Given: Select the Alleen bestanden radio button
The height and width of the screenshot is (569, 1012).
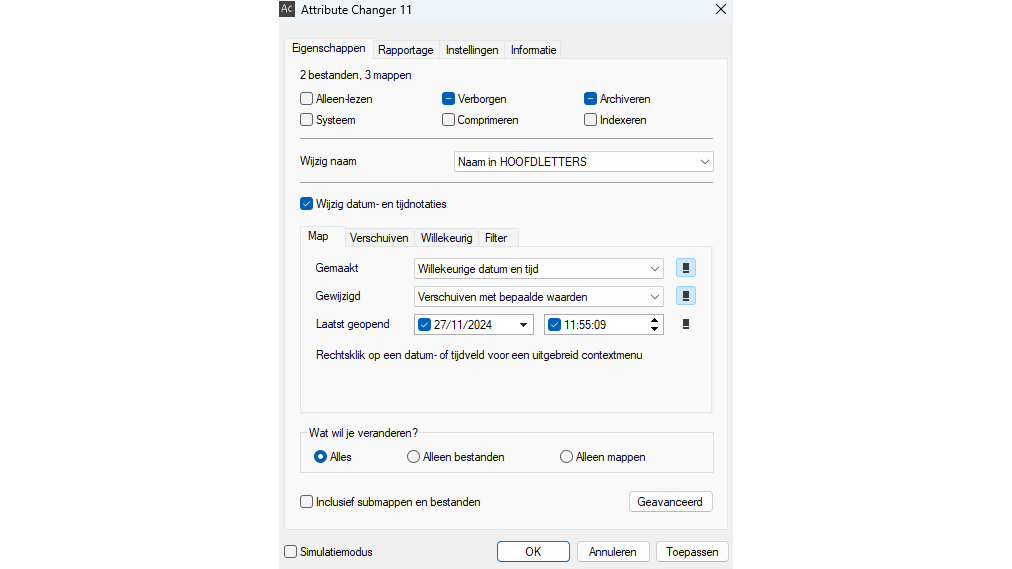Looking at the screenshot, I should point(414,457).
